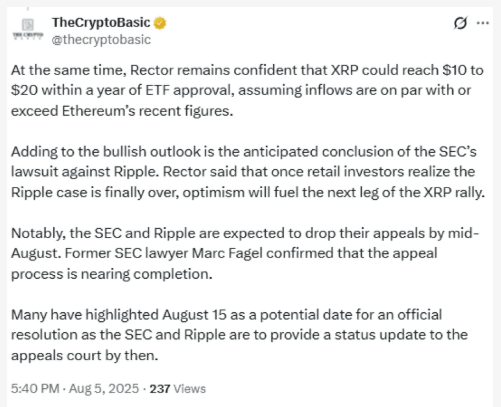Image resolution: width=501 pixels, height=407 pixels.
Task: Click the paragraph starting 'Notably, the SEC'
Action: 245,254
